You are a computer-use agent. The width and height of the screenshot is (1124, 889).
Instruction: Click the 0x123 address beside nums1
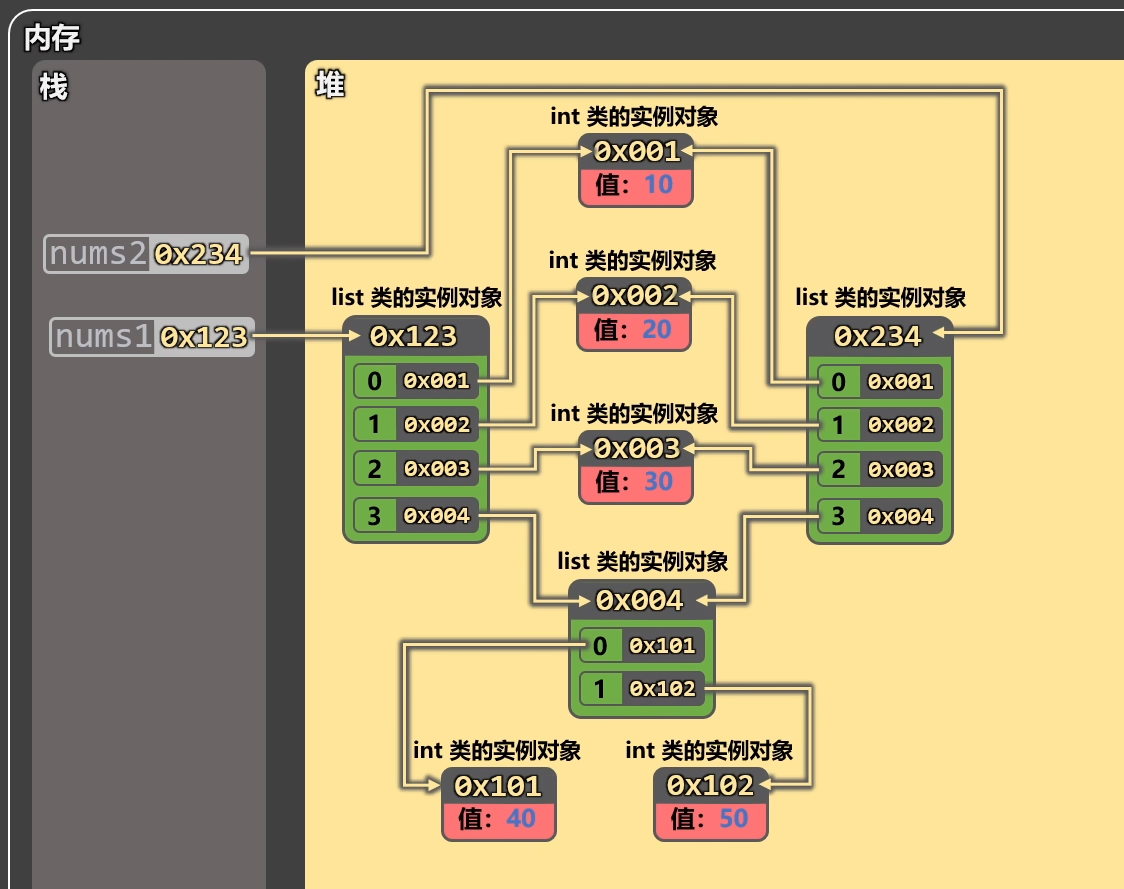click(204, 336)
